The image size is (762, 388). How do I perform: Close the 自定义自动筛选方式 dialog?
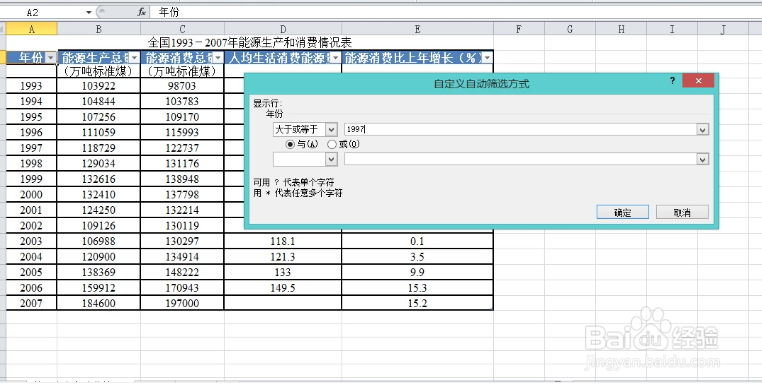click(x=698, y=80)
